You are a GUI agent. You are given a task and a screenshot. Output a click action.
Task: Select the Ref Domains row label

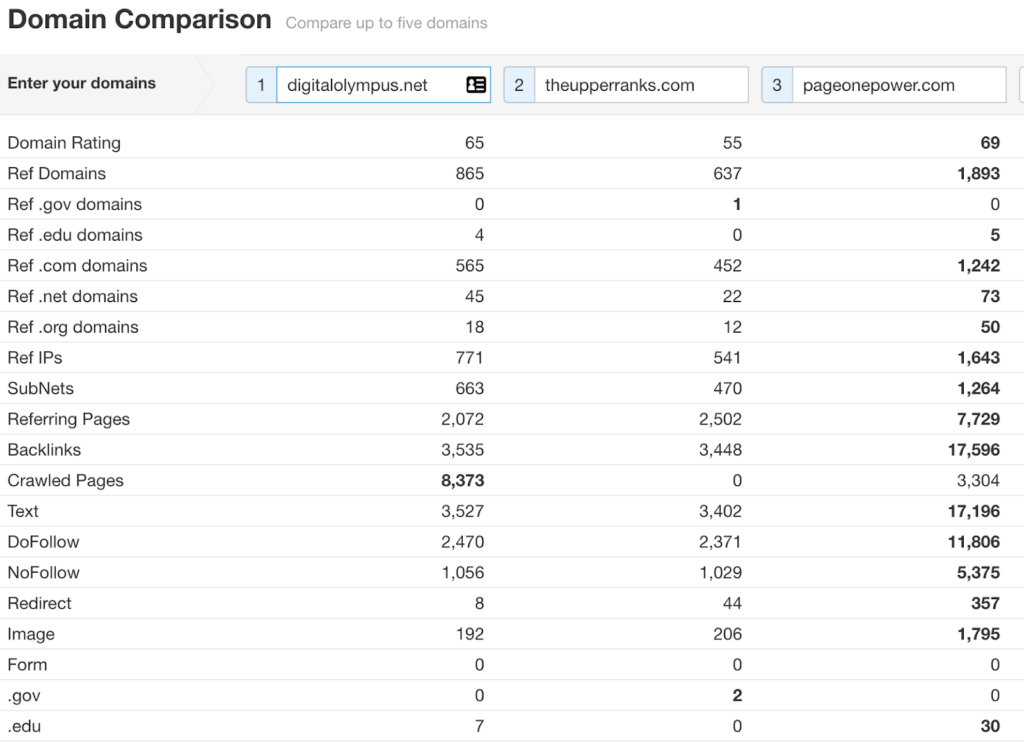click(x=57, y=174)
